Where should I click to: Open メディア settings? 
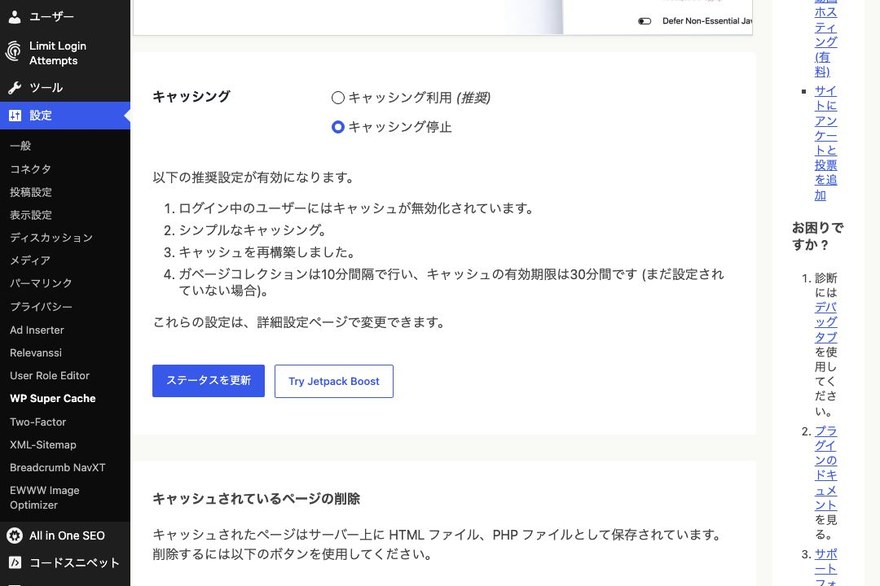tap(30, 260)
